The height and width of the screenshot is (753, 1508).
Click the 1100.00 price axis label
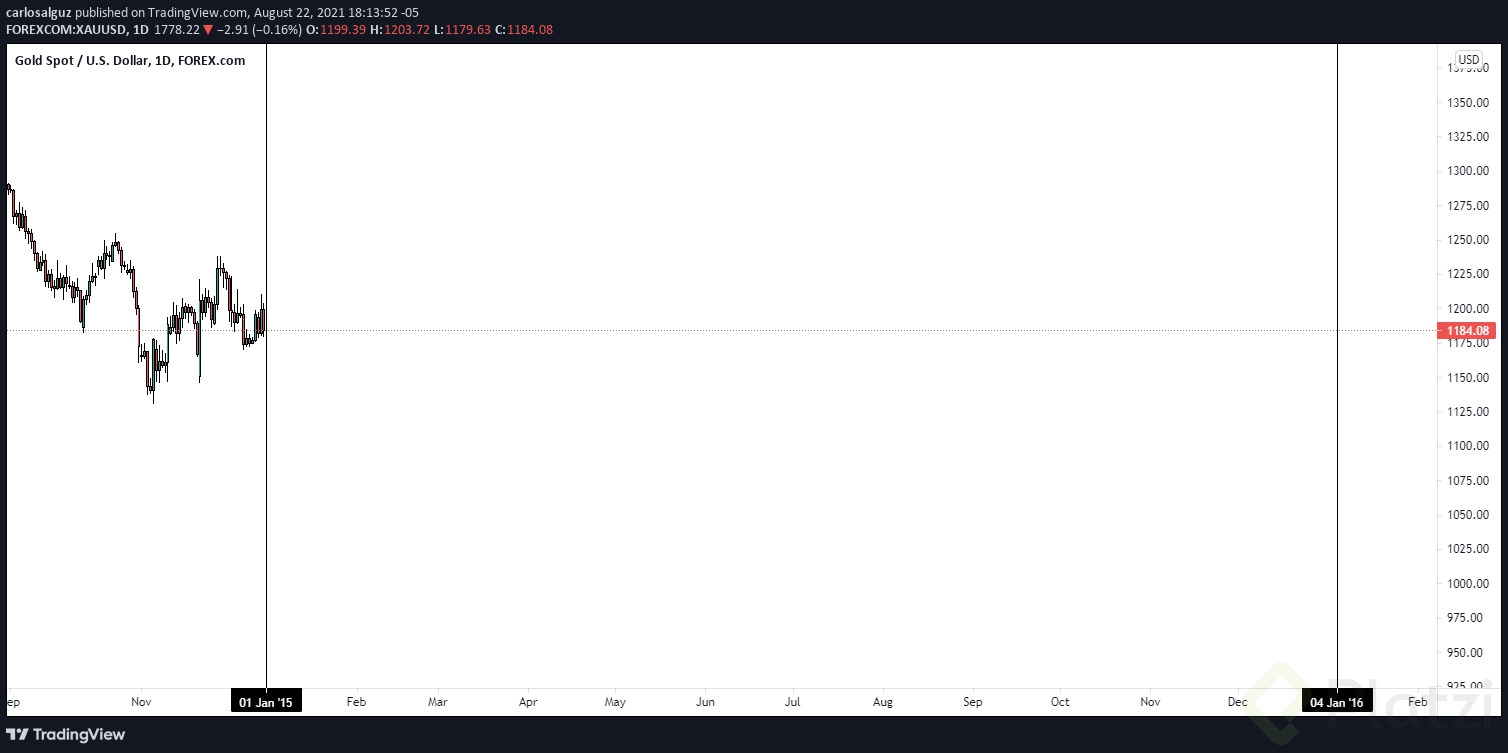(1468, 446)
